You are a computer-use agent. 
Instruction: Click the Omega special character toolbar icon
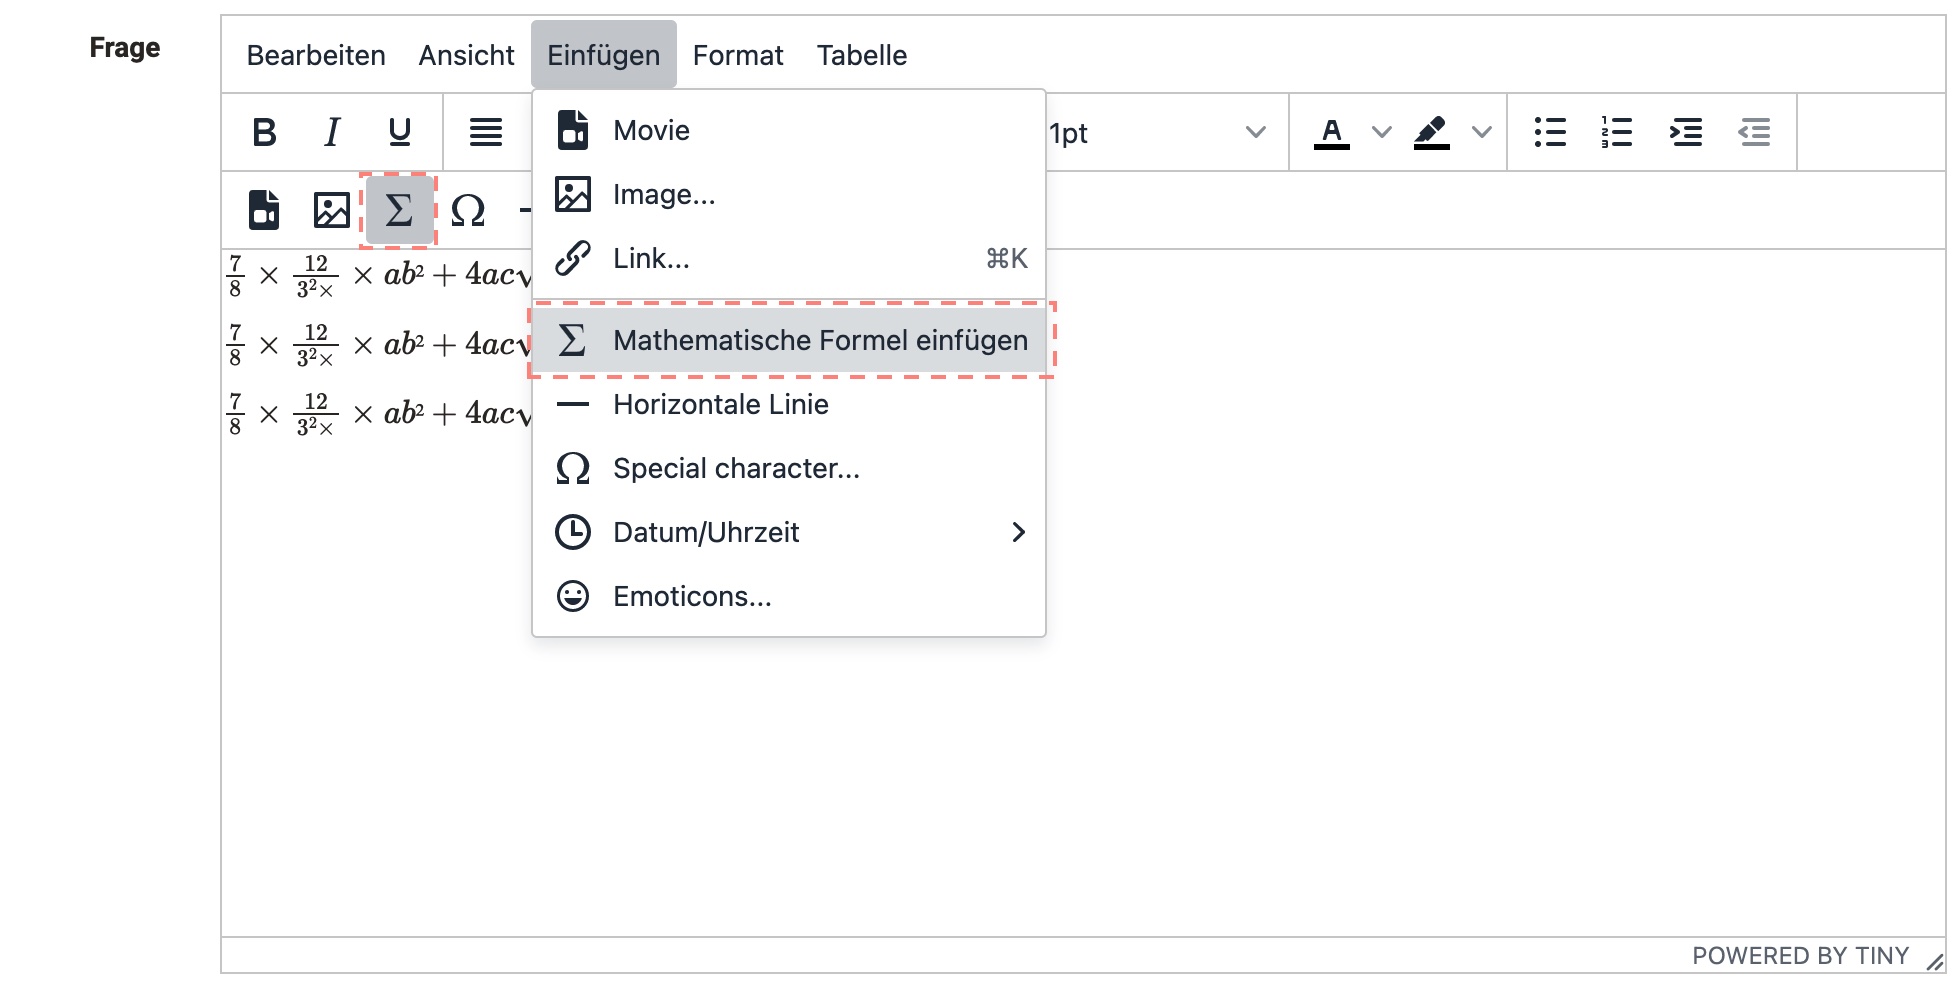click(467, 210)
